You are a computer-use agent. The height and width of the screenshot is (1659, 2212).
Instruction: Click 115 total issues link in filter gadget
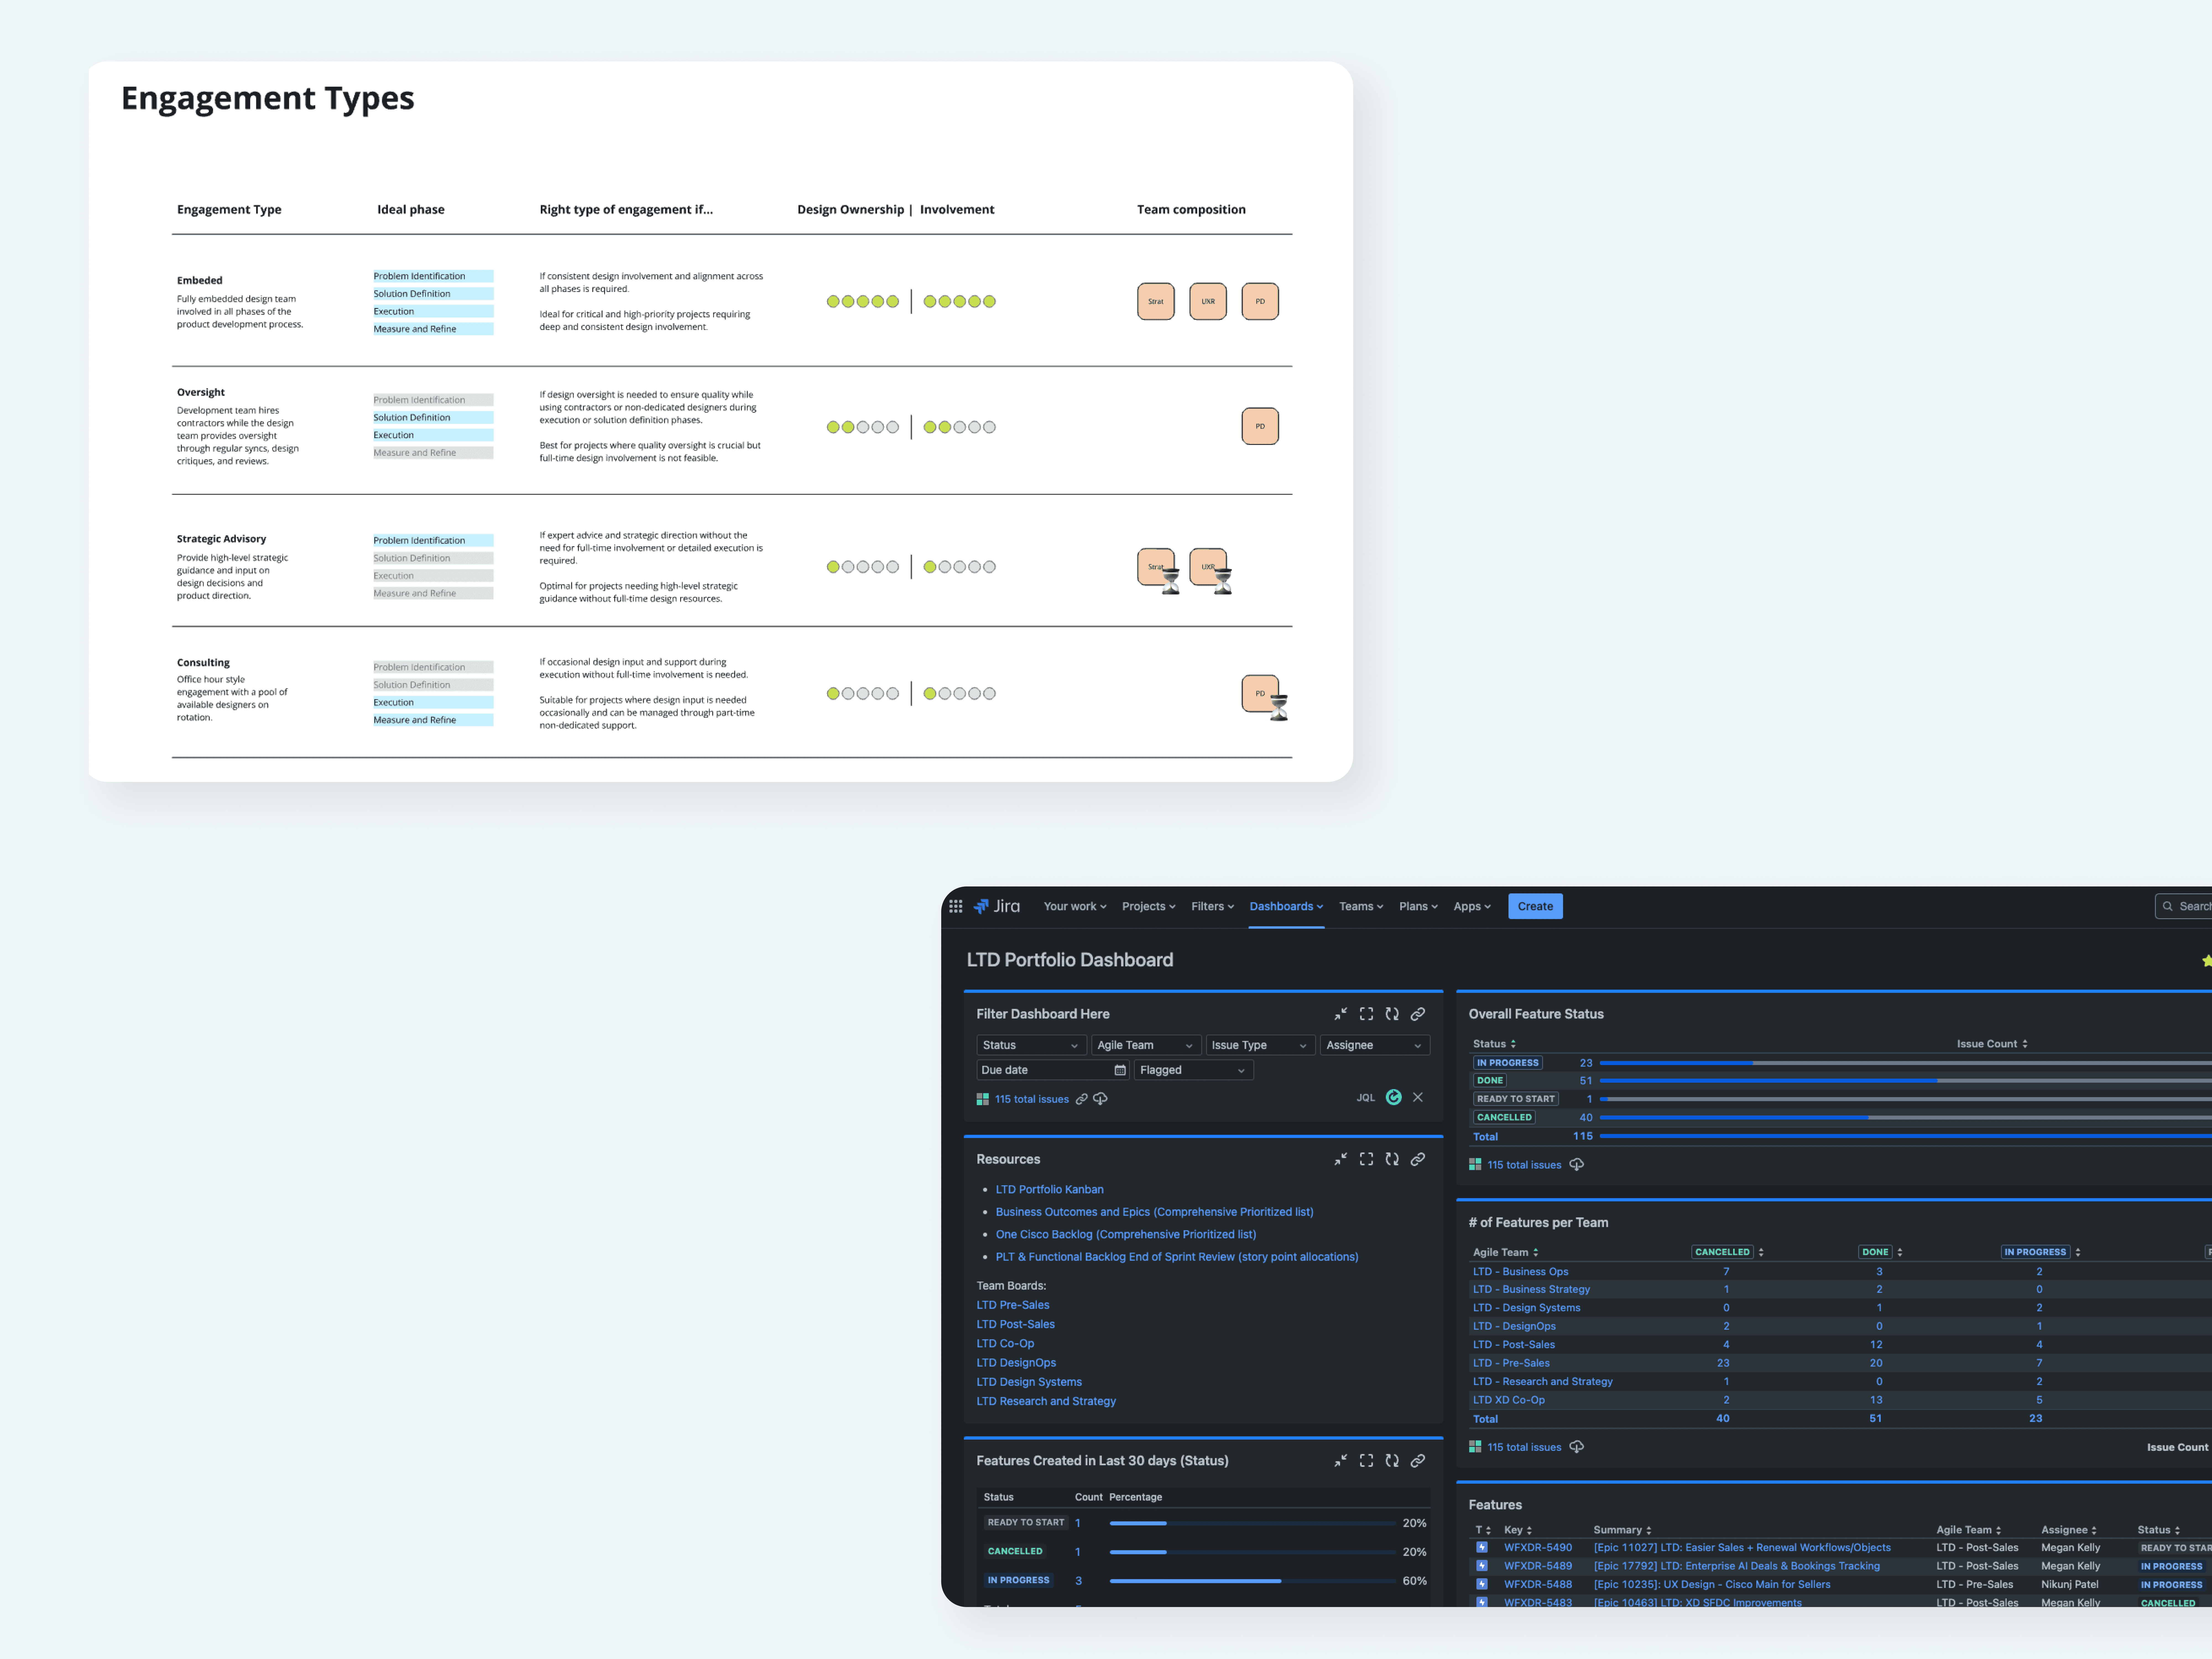tap(1032, 1099)
